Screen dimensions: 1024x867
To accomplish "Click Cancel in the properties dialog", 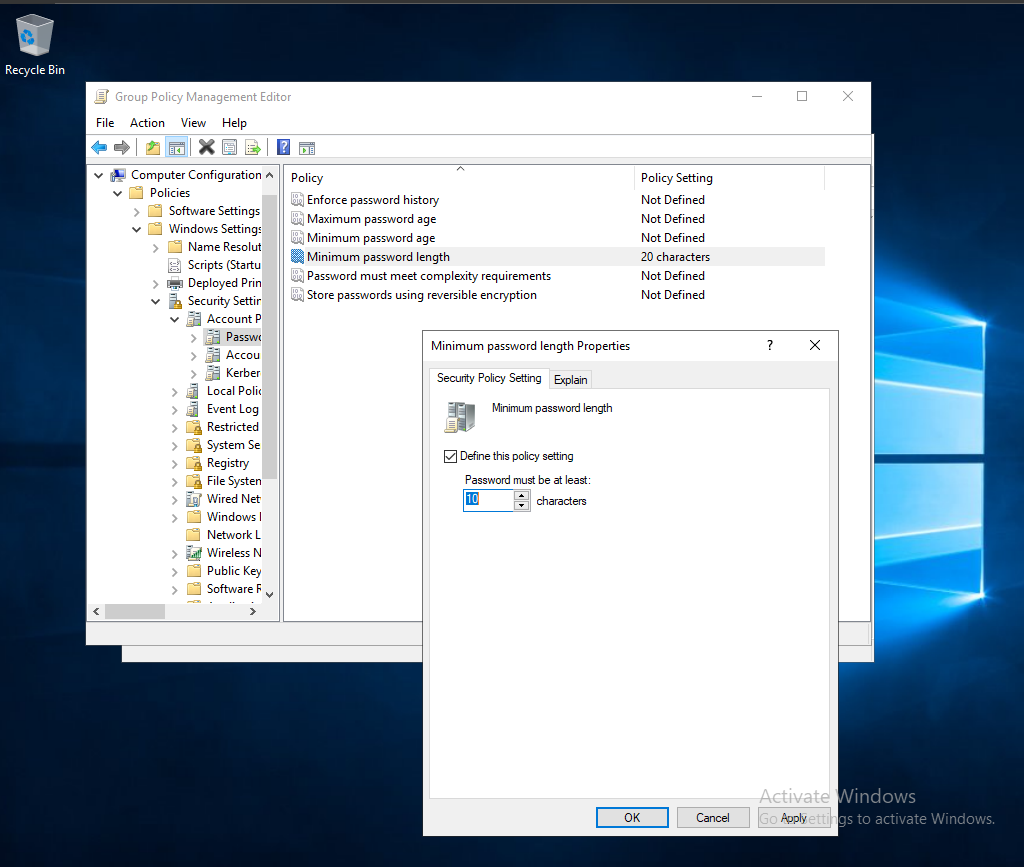I will 712,817.
